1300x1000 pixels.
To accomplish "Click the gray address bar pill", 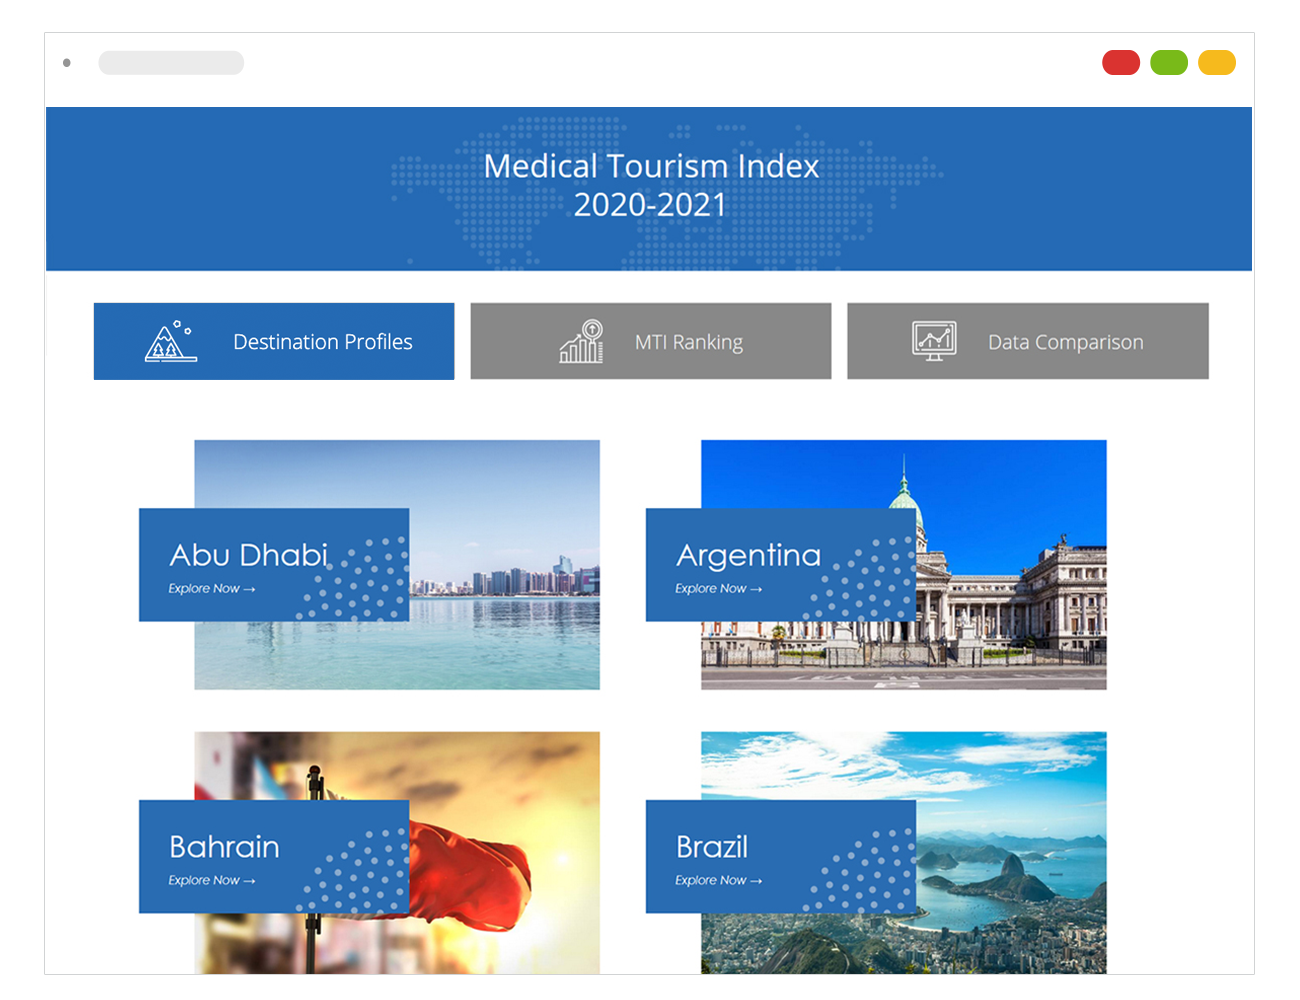I will [171, 63].
